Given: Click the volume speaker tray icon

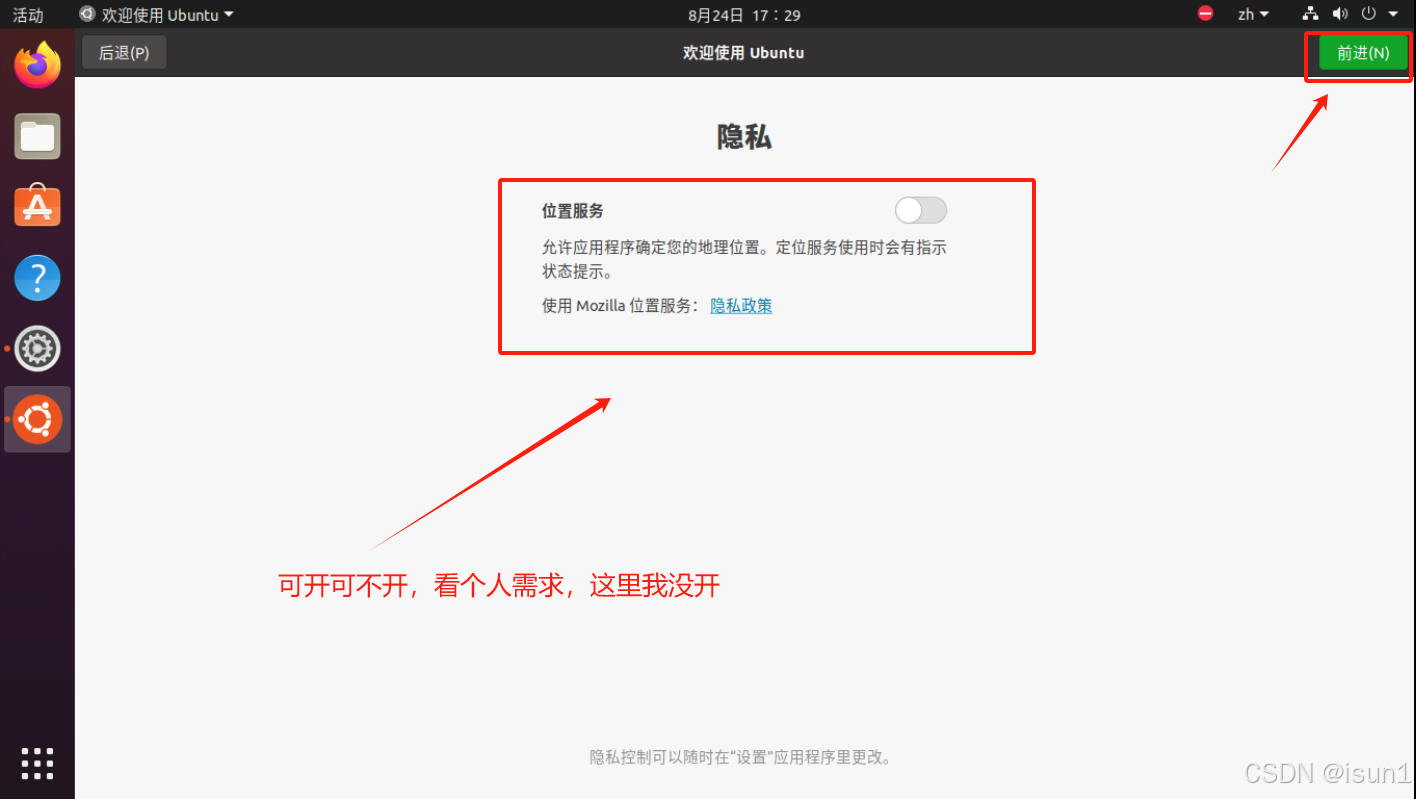Looking at the screenshot, I should pos(1340,14).
